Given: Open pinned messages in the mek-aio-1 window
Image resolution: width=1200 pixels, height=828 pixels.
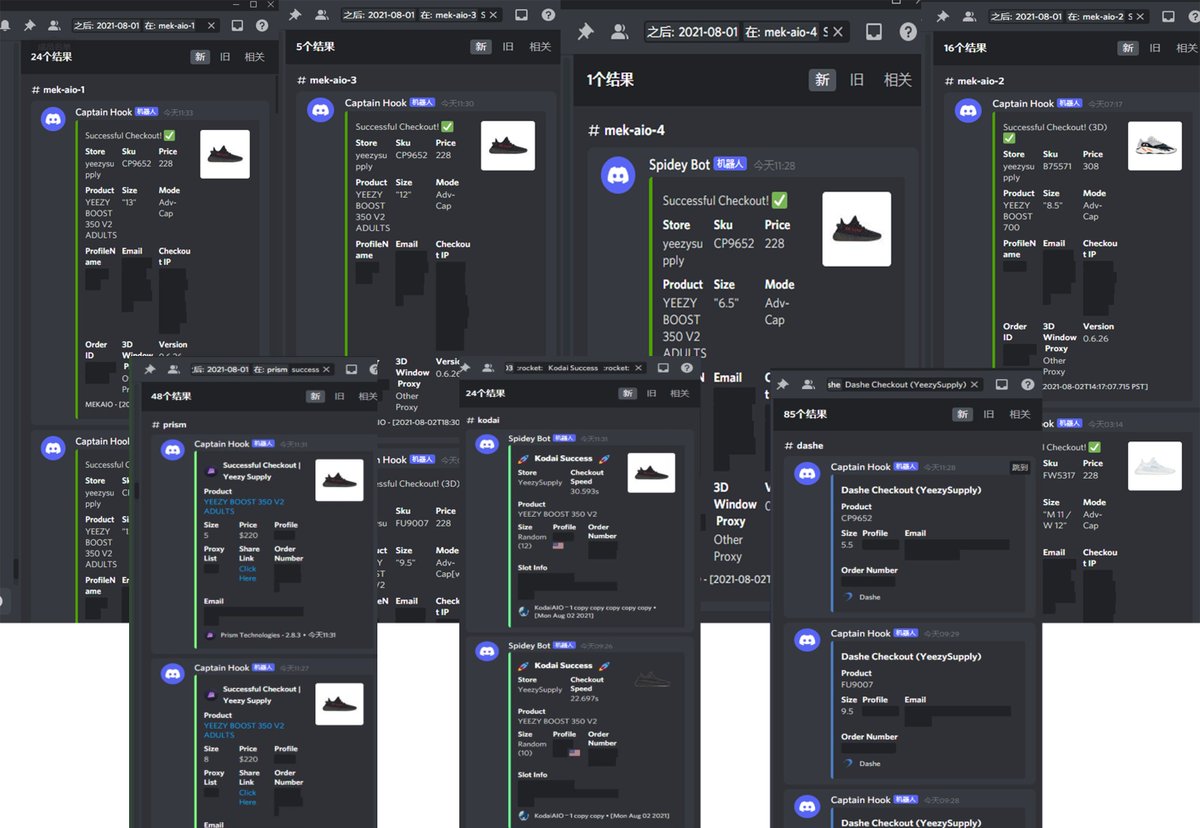Looking at the screenshot, I should (x=30, y=26).
